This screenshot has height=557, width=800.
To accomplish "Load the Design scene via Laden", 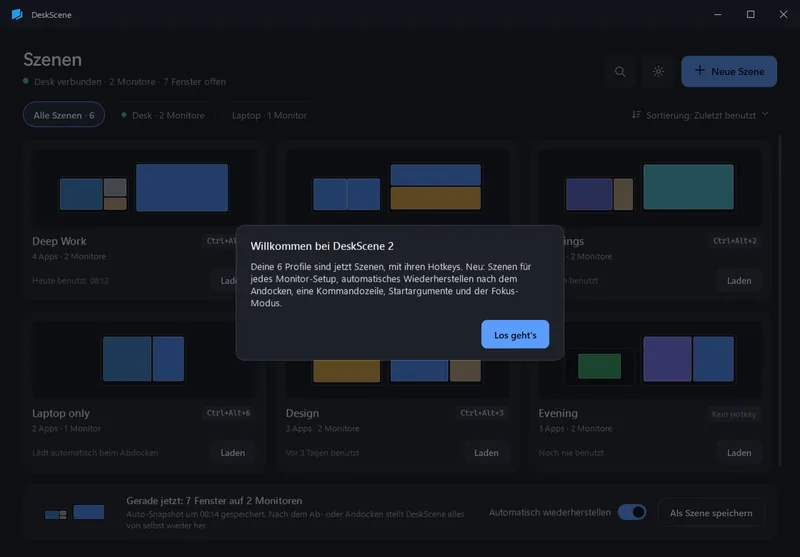I will [x=486, y=452].
